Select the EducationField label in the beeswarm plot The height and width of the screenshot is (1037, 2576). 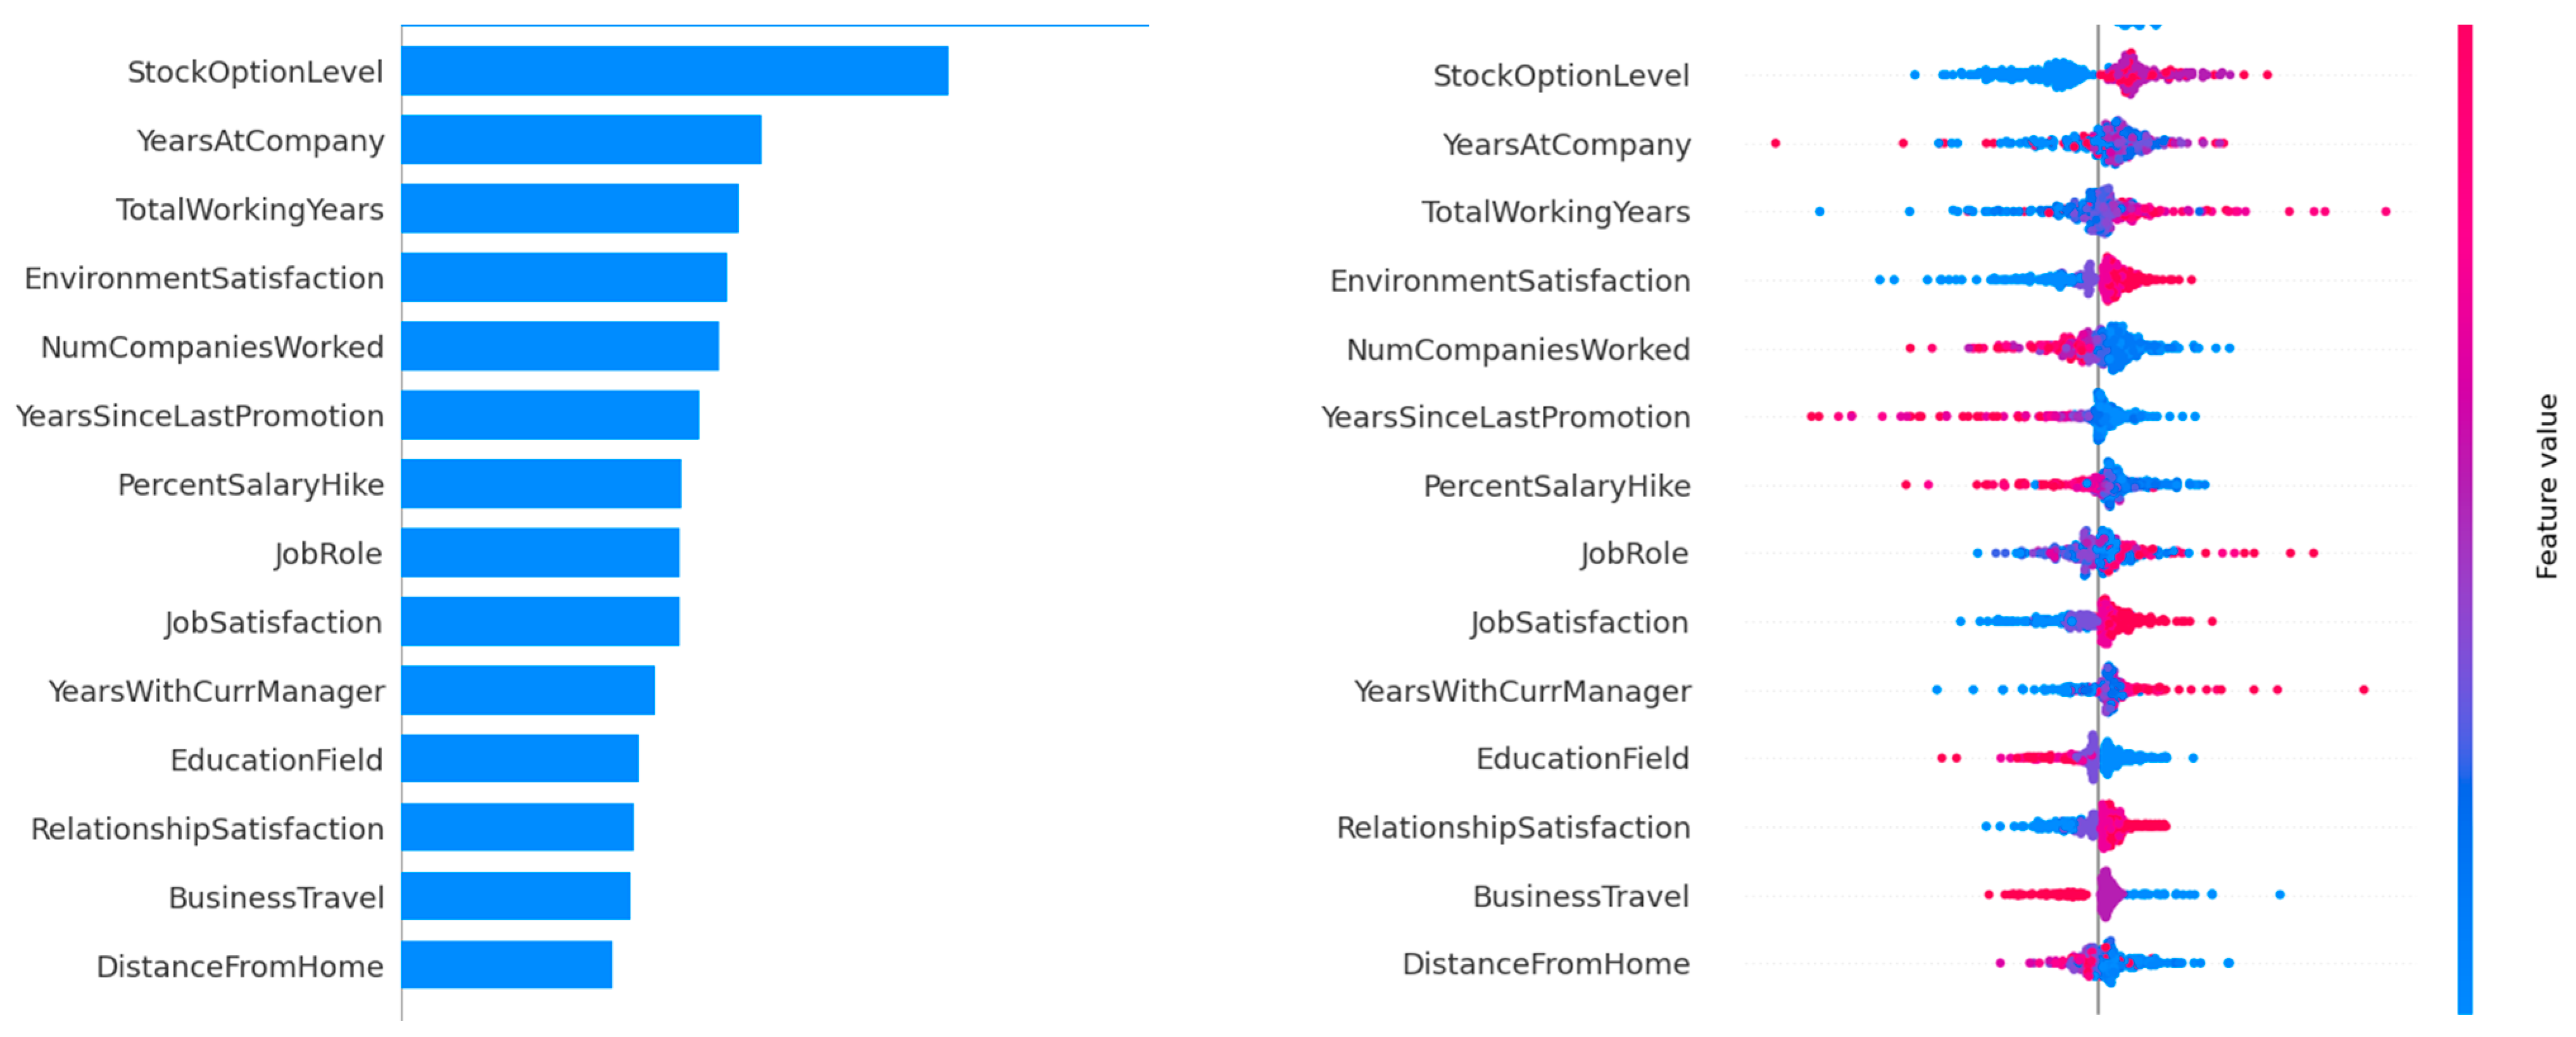[x=1582, y=758]
